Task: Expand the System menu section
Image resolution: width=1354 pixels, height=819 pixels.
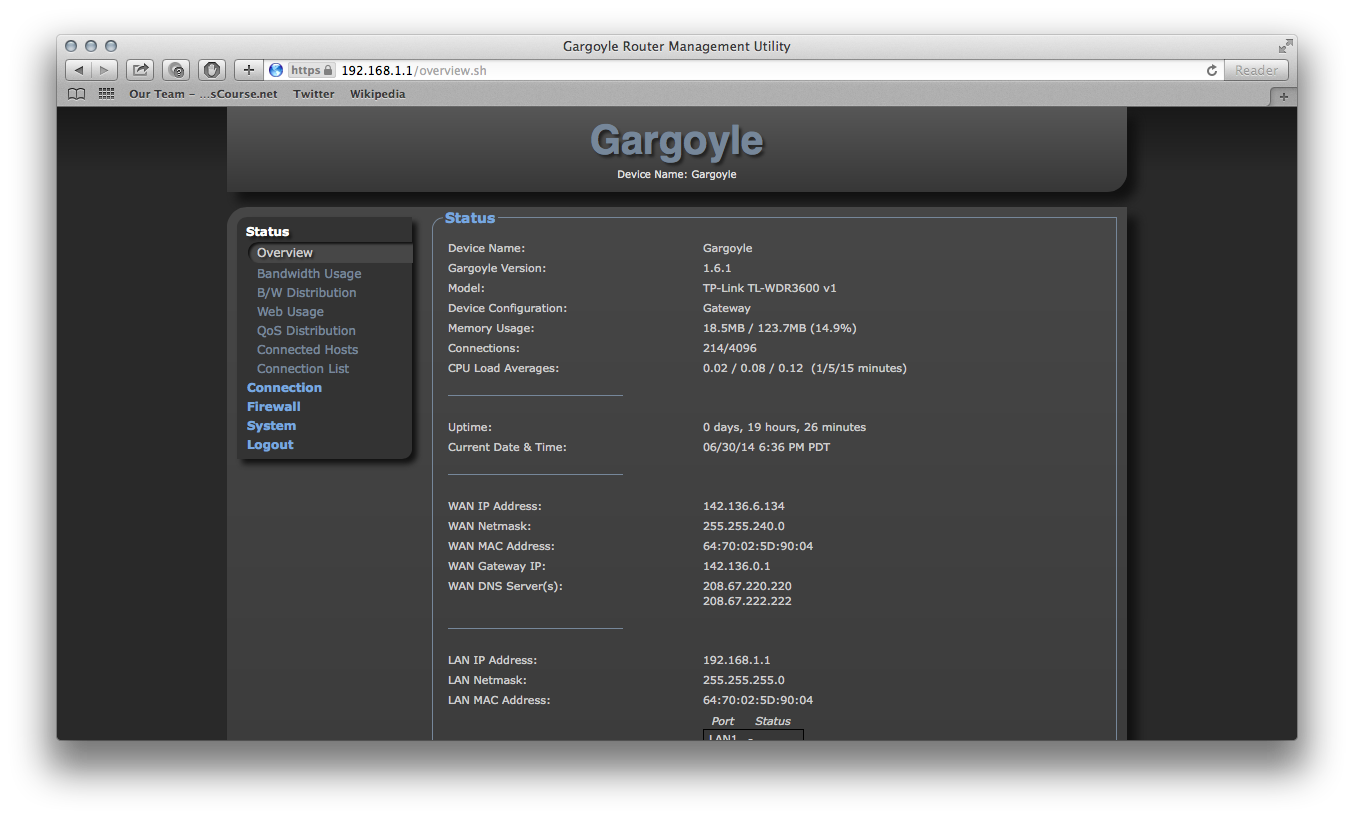Action: [x=271, y=426]
